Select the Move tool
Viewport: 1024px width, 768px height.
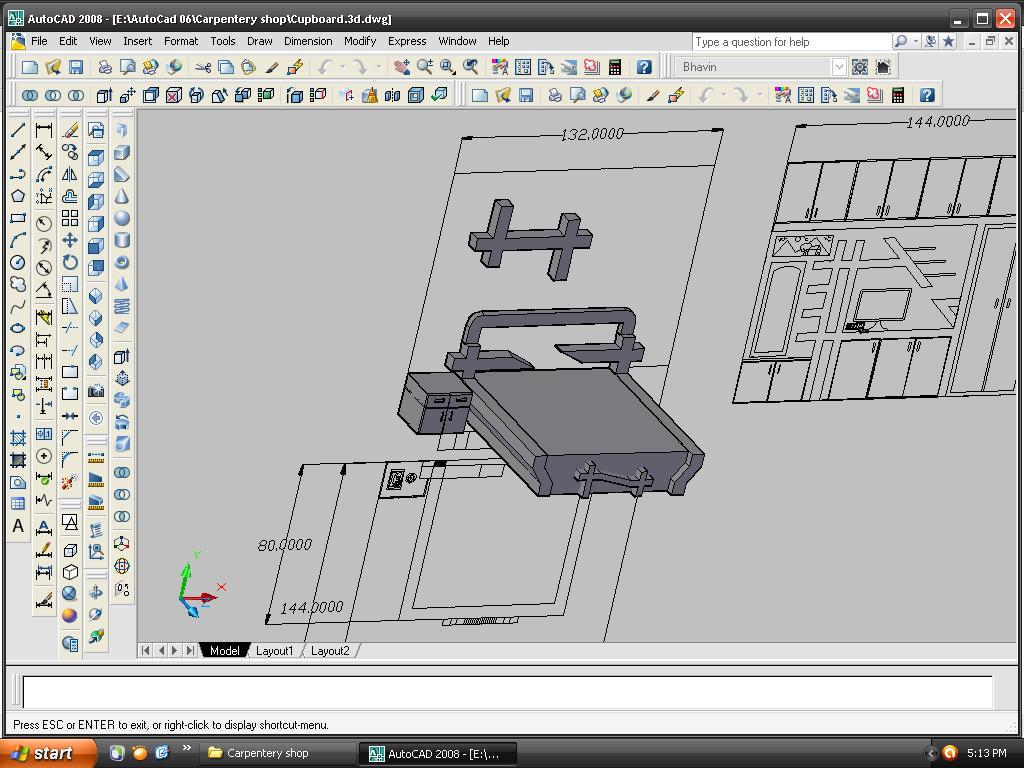pos(70,240)
